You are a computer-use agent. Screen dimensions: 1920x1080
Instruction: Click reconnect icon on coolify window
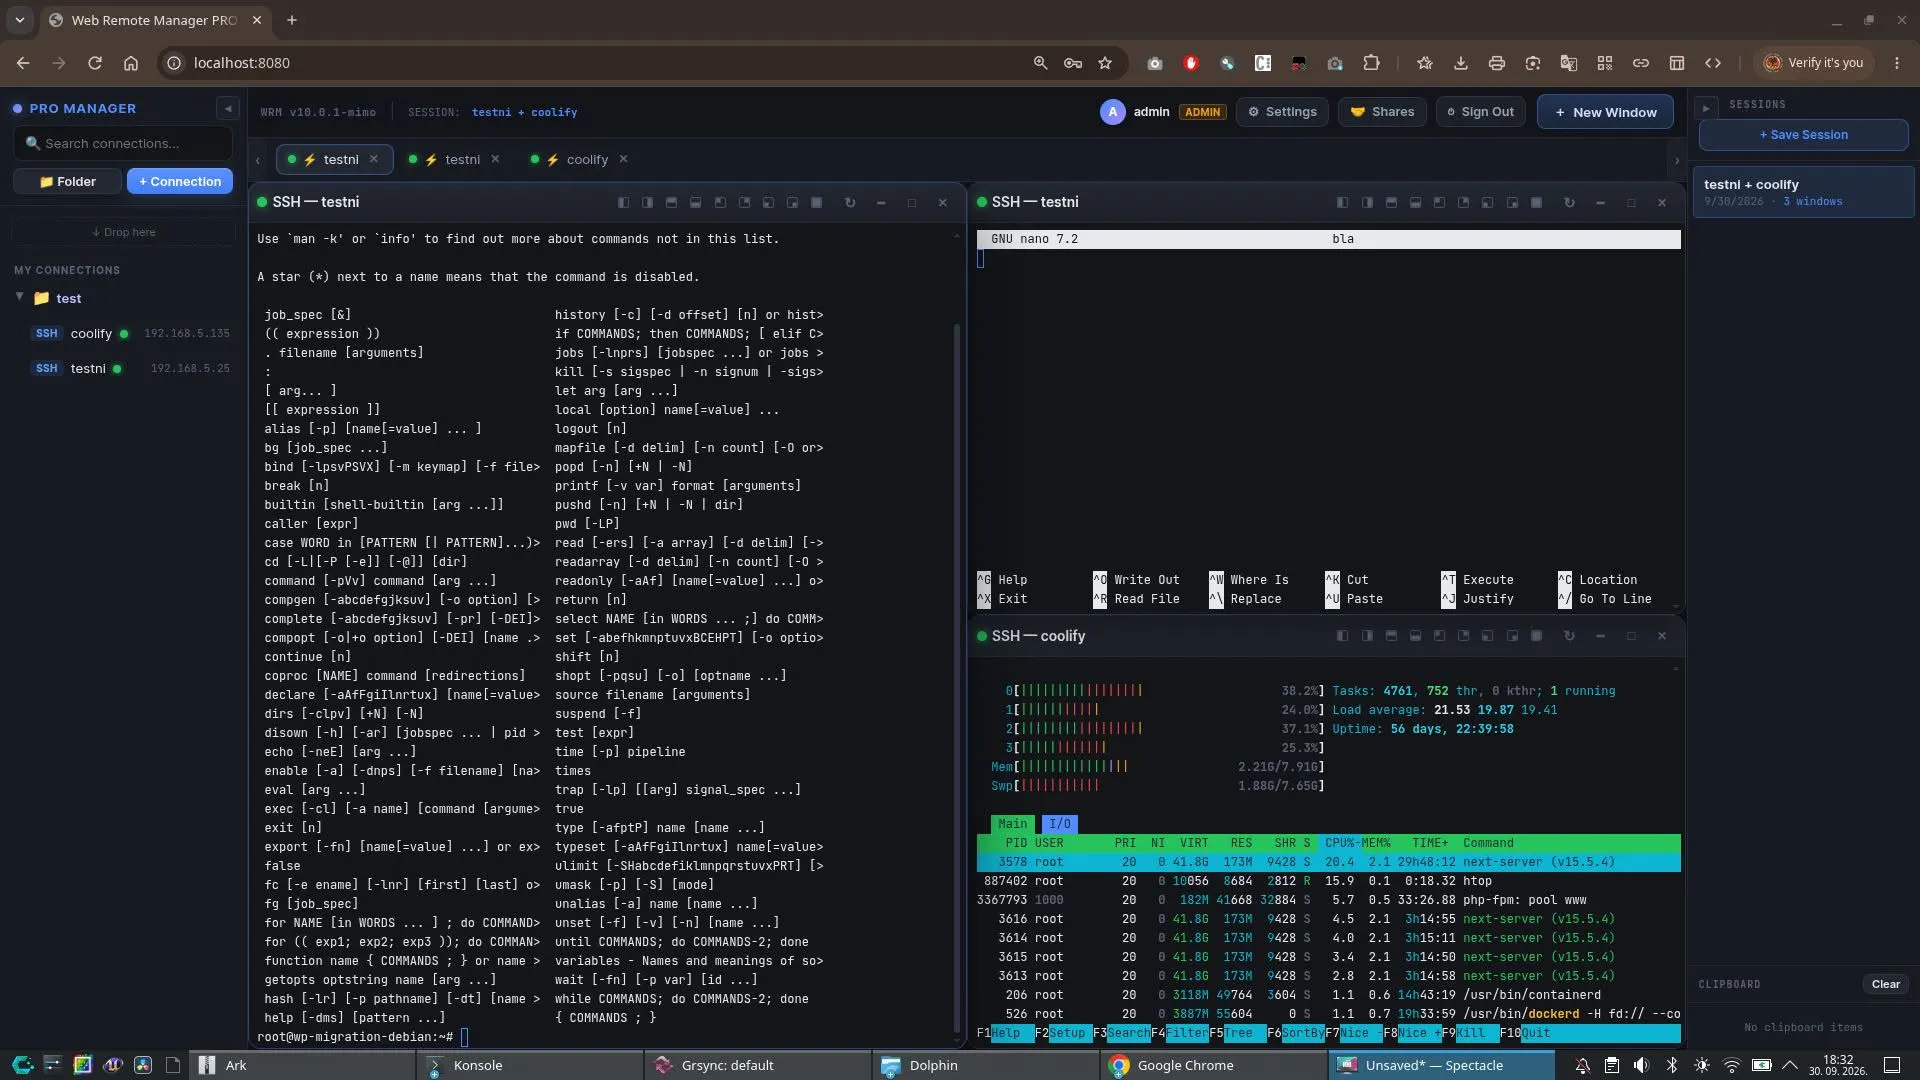pos(1569,636)
